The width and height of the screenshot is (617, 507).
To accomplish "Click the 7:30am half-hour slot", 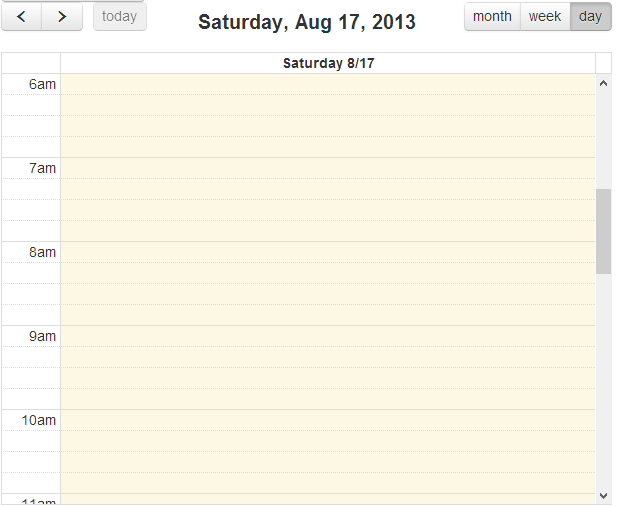I will [x=328, y=210].
